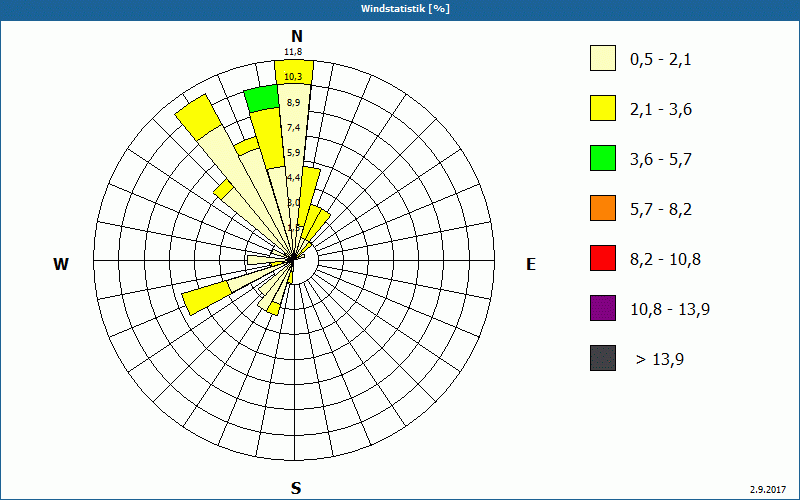Click the legend label 8,2 - 10,8

click(665, 260)
